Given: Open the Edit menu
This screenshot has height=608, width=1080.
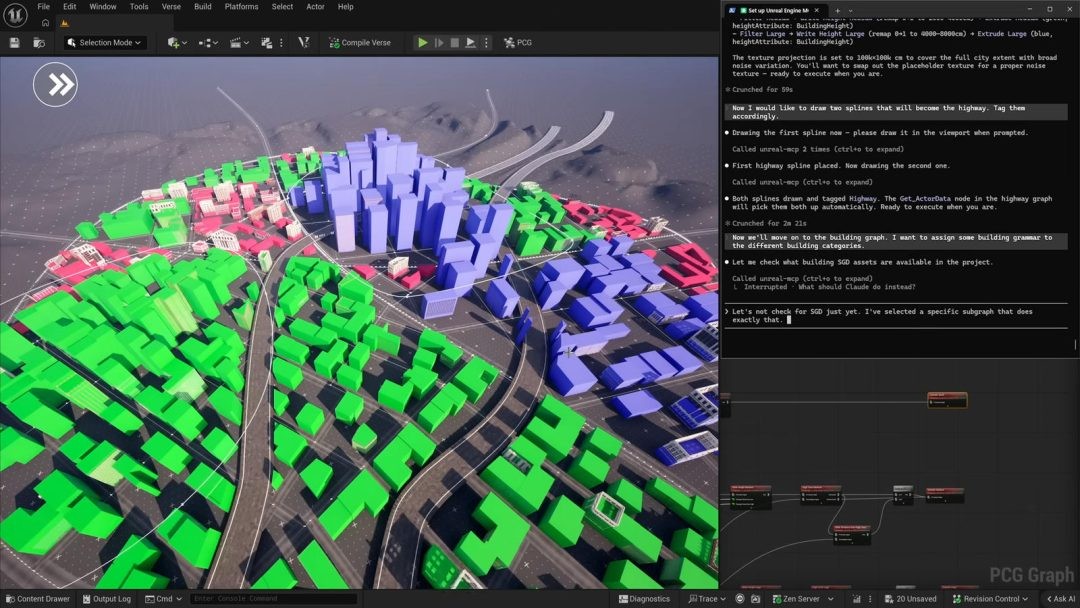Looking at the screenshot, I should point(70,7).
